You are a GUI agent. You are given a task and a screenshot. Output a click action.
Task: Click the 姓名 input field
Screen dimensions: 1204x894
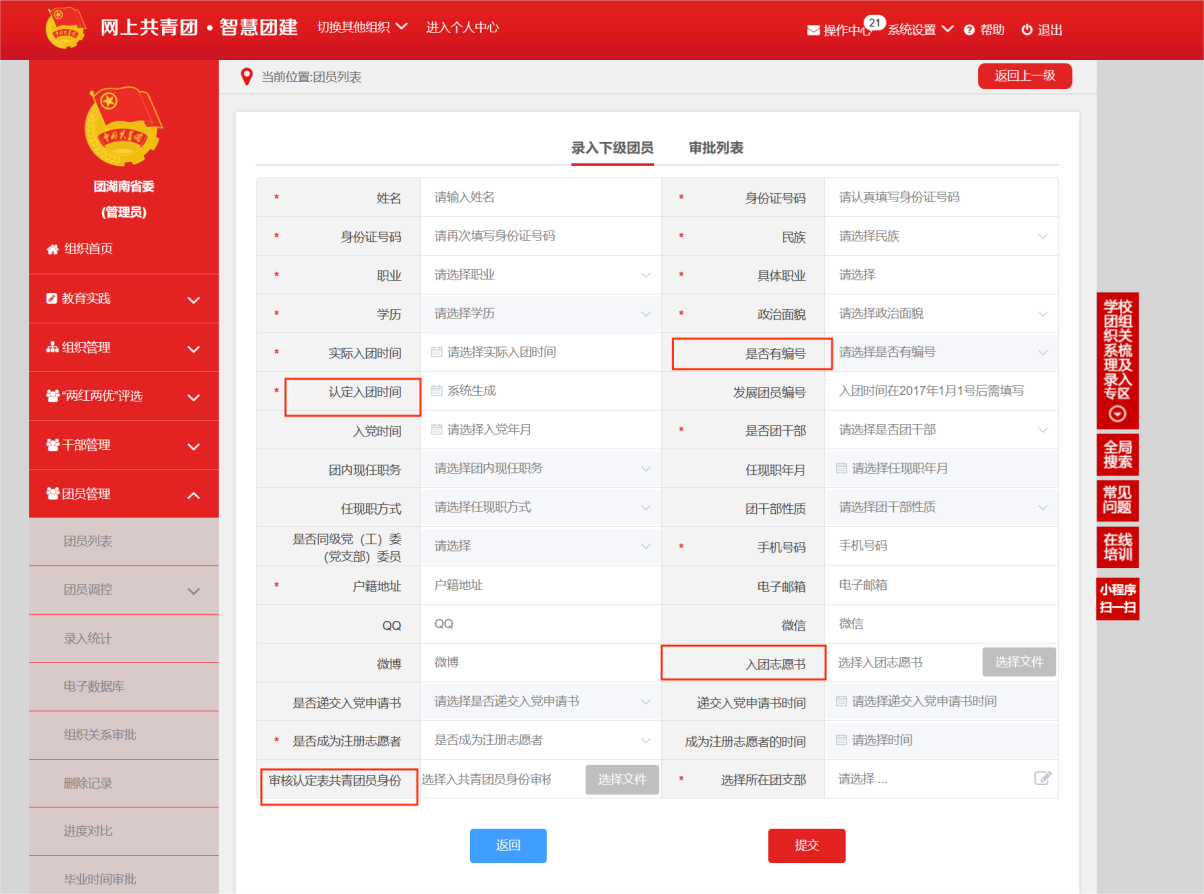click(x=540, y=198)
